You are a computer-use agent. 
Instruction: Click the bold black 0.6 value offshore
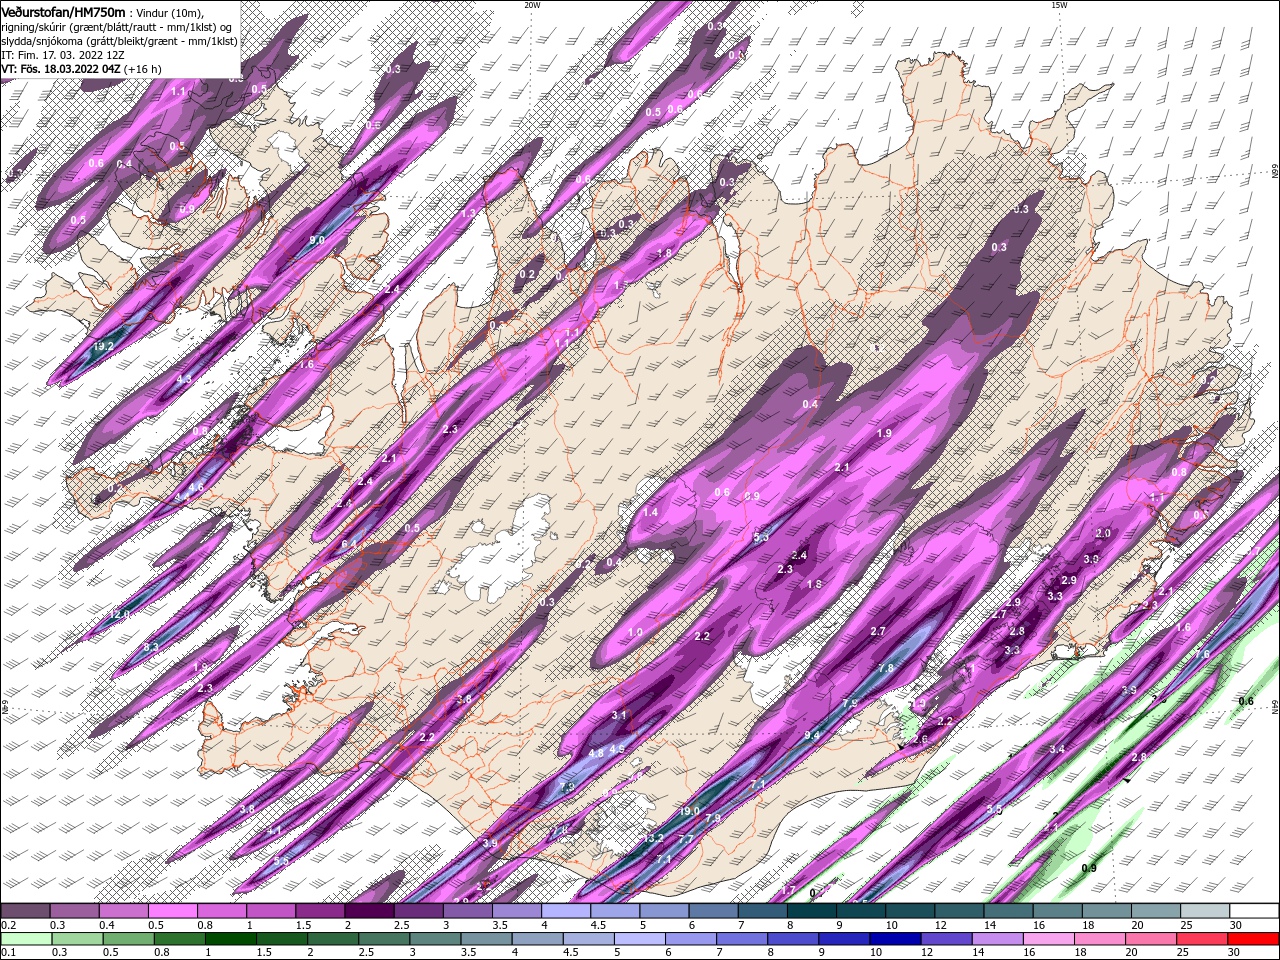point(1246,702)
